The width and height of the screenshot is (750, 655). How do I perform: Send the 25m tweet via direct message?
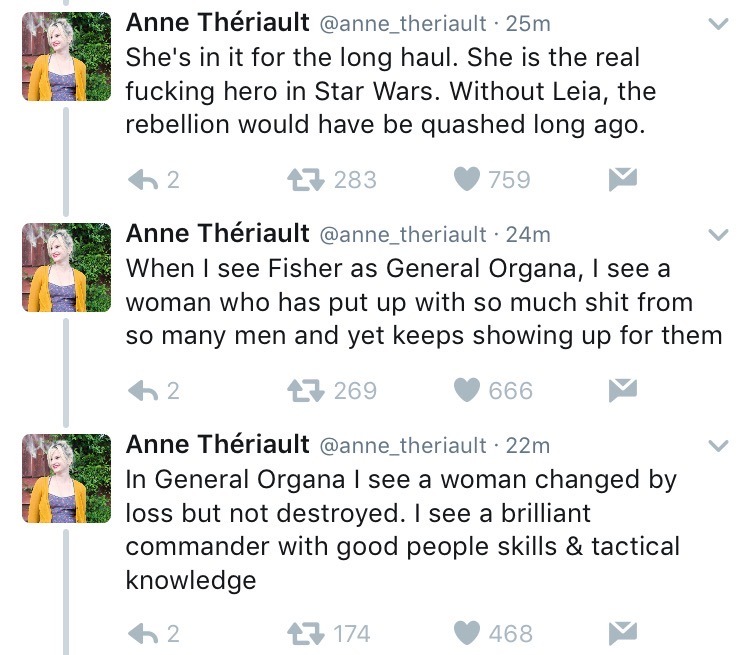pyautogui.click(x=623, y=179)
